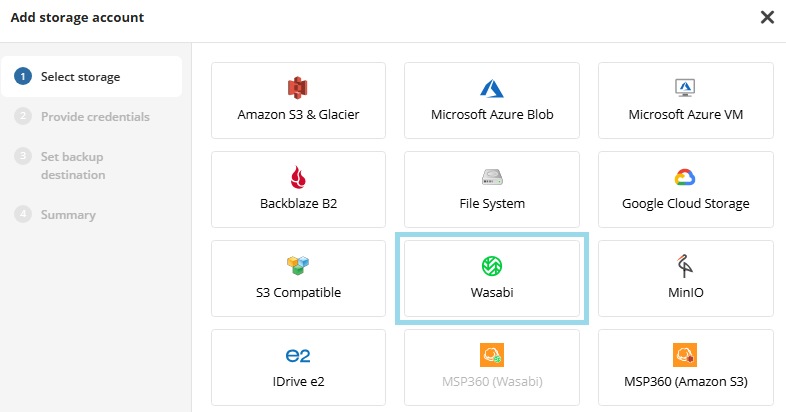Screen dimensions: 786x412
Task: Click the MSP360 (Wasabi) orange icon
Action: pyautogui.click(x=492, y=355)
